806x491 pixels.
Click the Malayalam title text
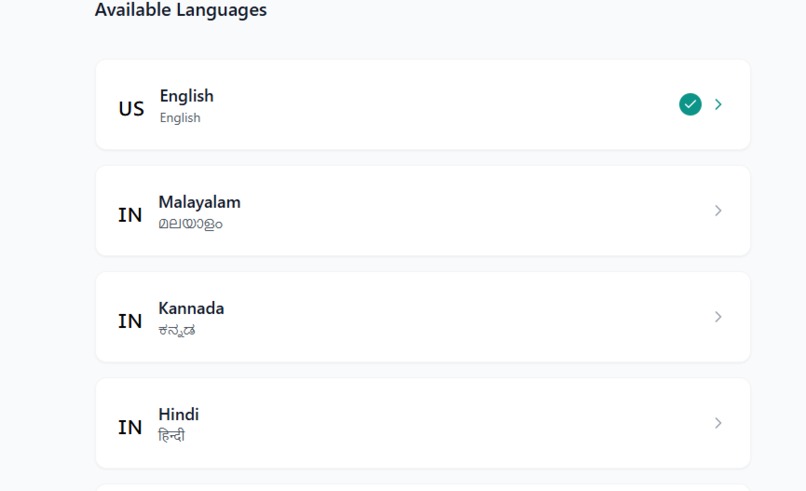click(199, 203)
